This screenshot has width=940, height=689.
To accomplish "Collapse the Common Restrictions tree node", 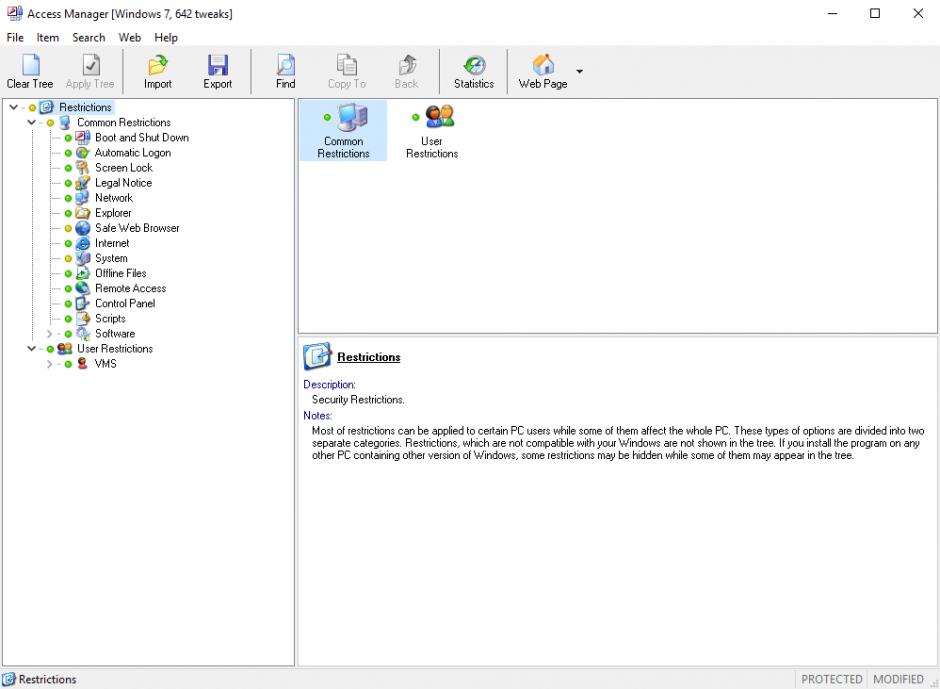I will pyautogui.click(x=31, y=122).
